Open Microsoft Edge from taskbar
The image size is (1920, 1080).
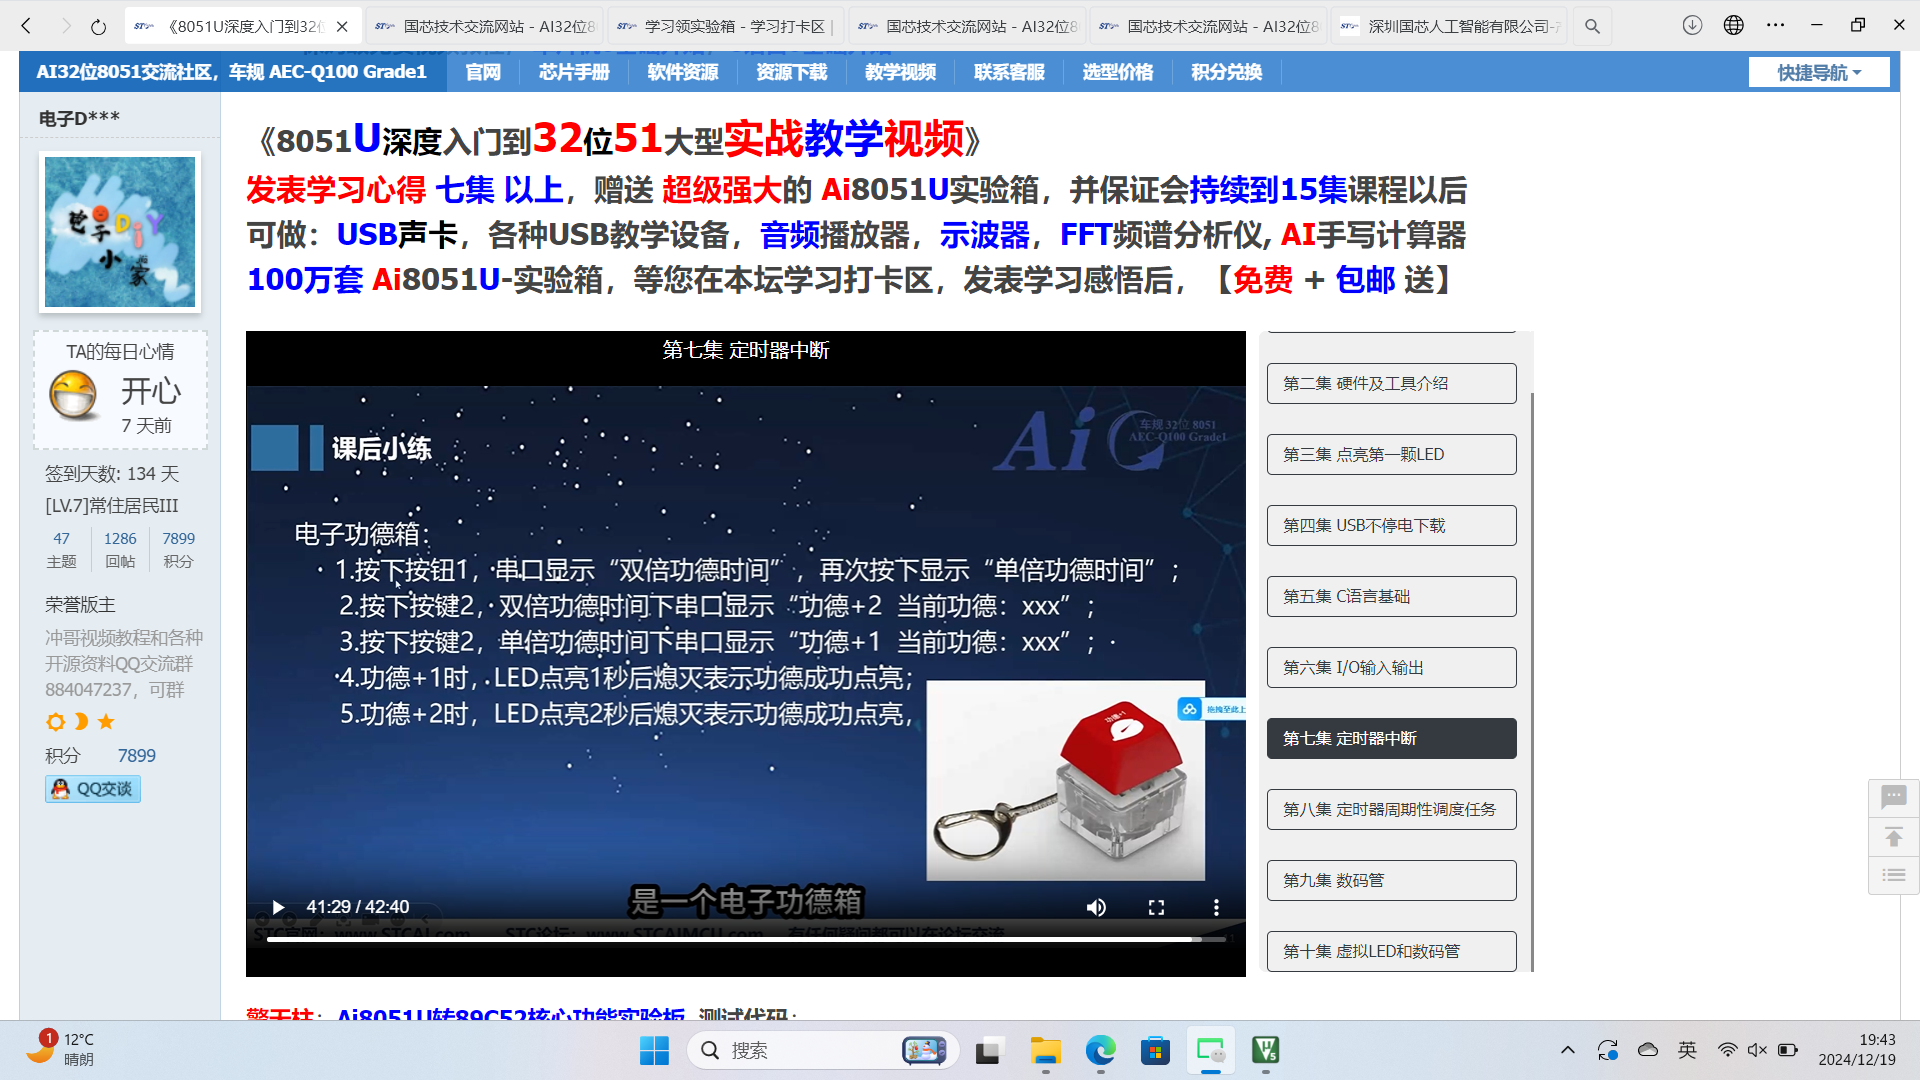click(x=1100, y=1050)
